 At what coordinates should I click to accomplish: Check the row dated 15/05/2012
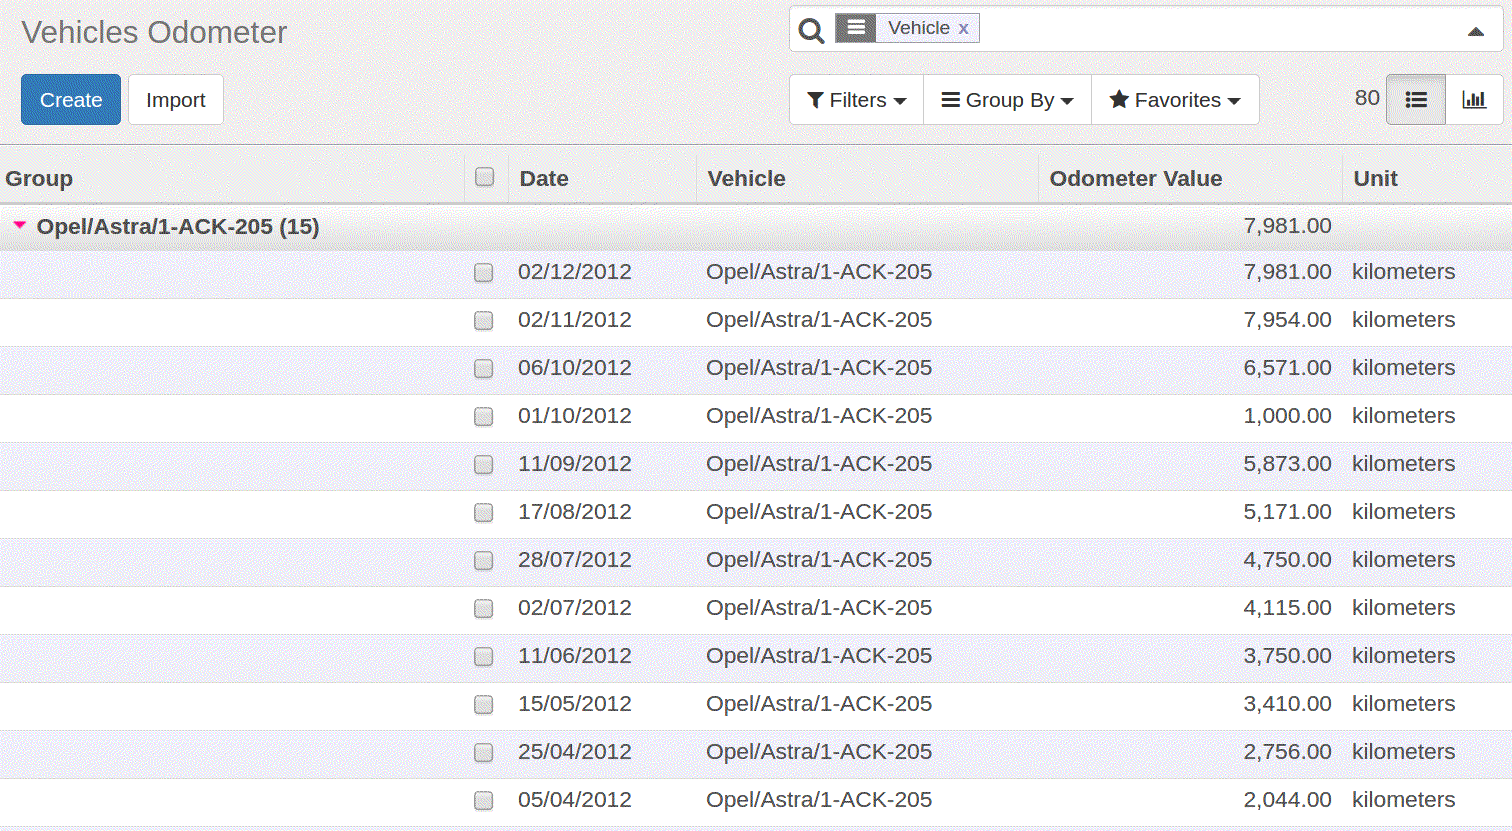[484, 705]
